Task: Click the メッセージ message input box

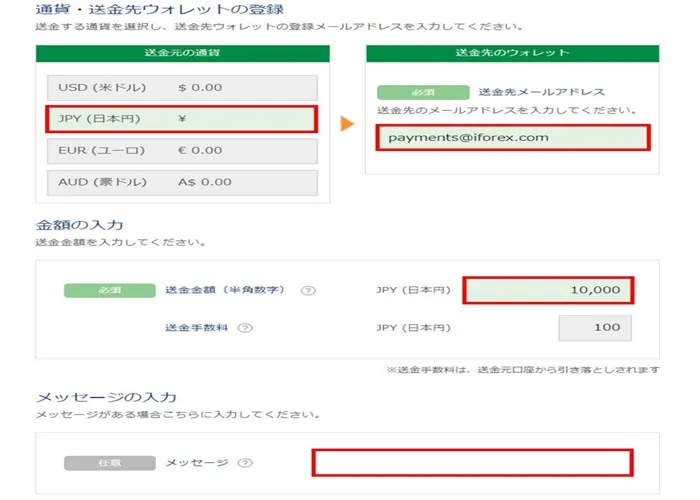Action: click(x=472, y=462)
